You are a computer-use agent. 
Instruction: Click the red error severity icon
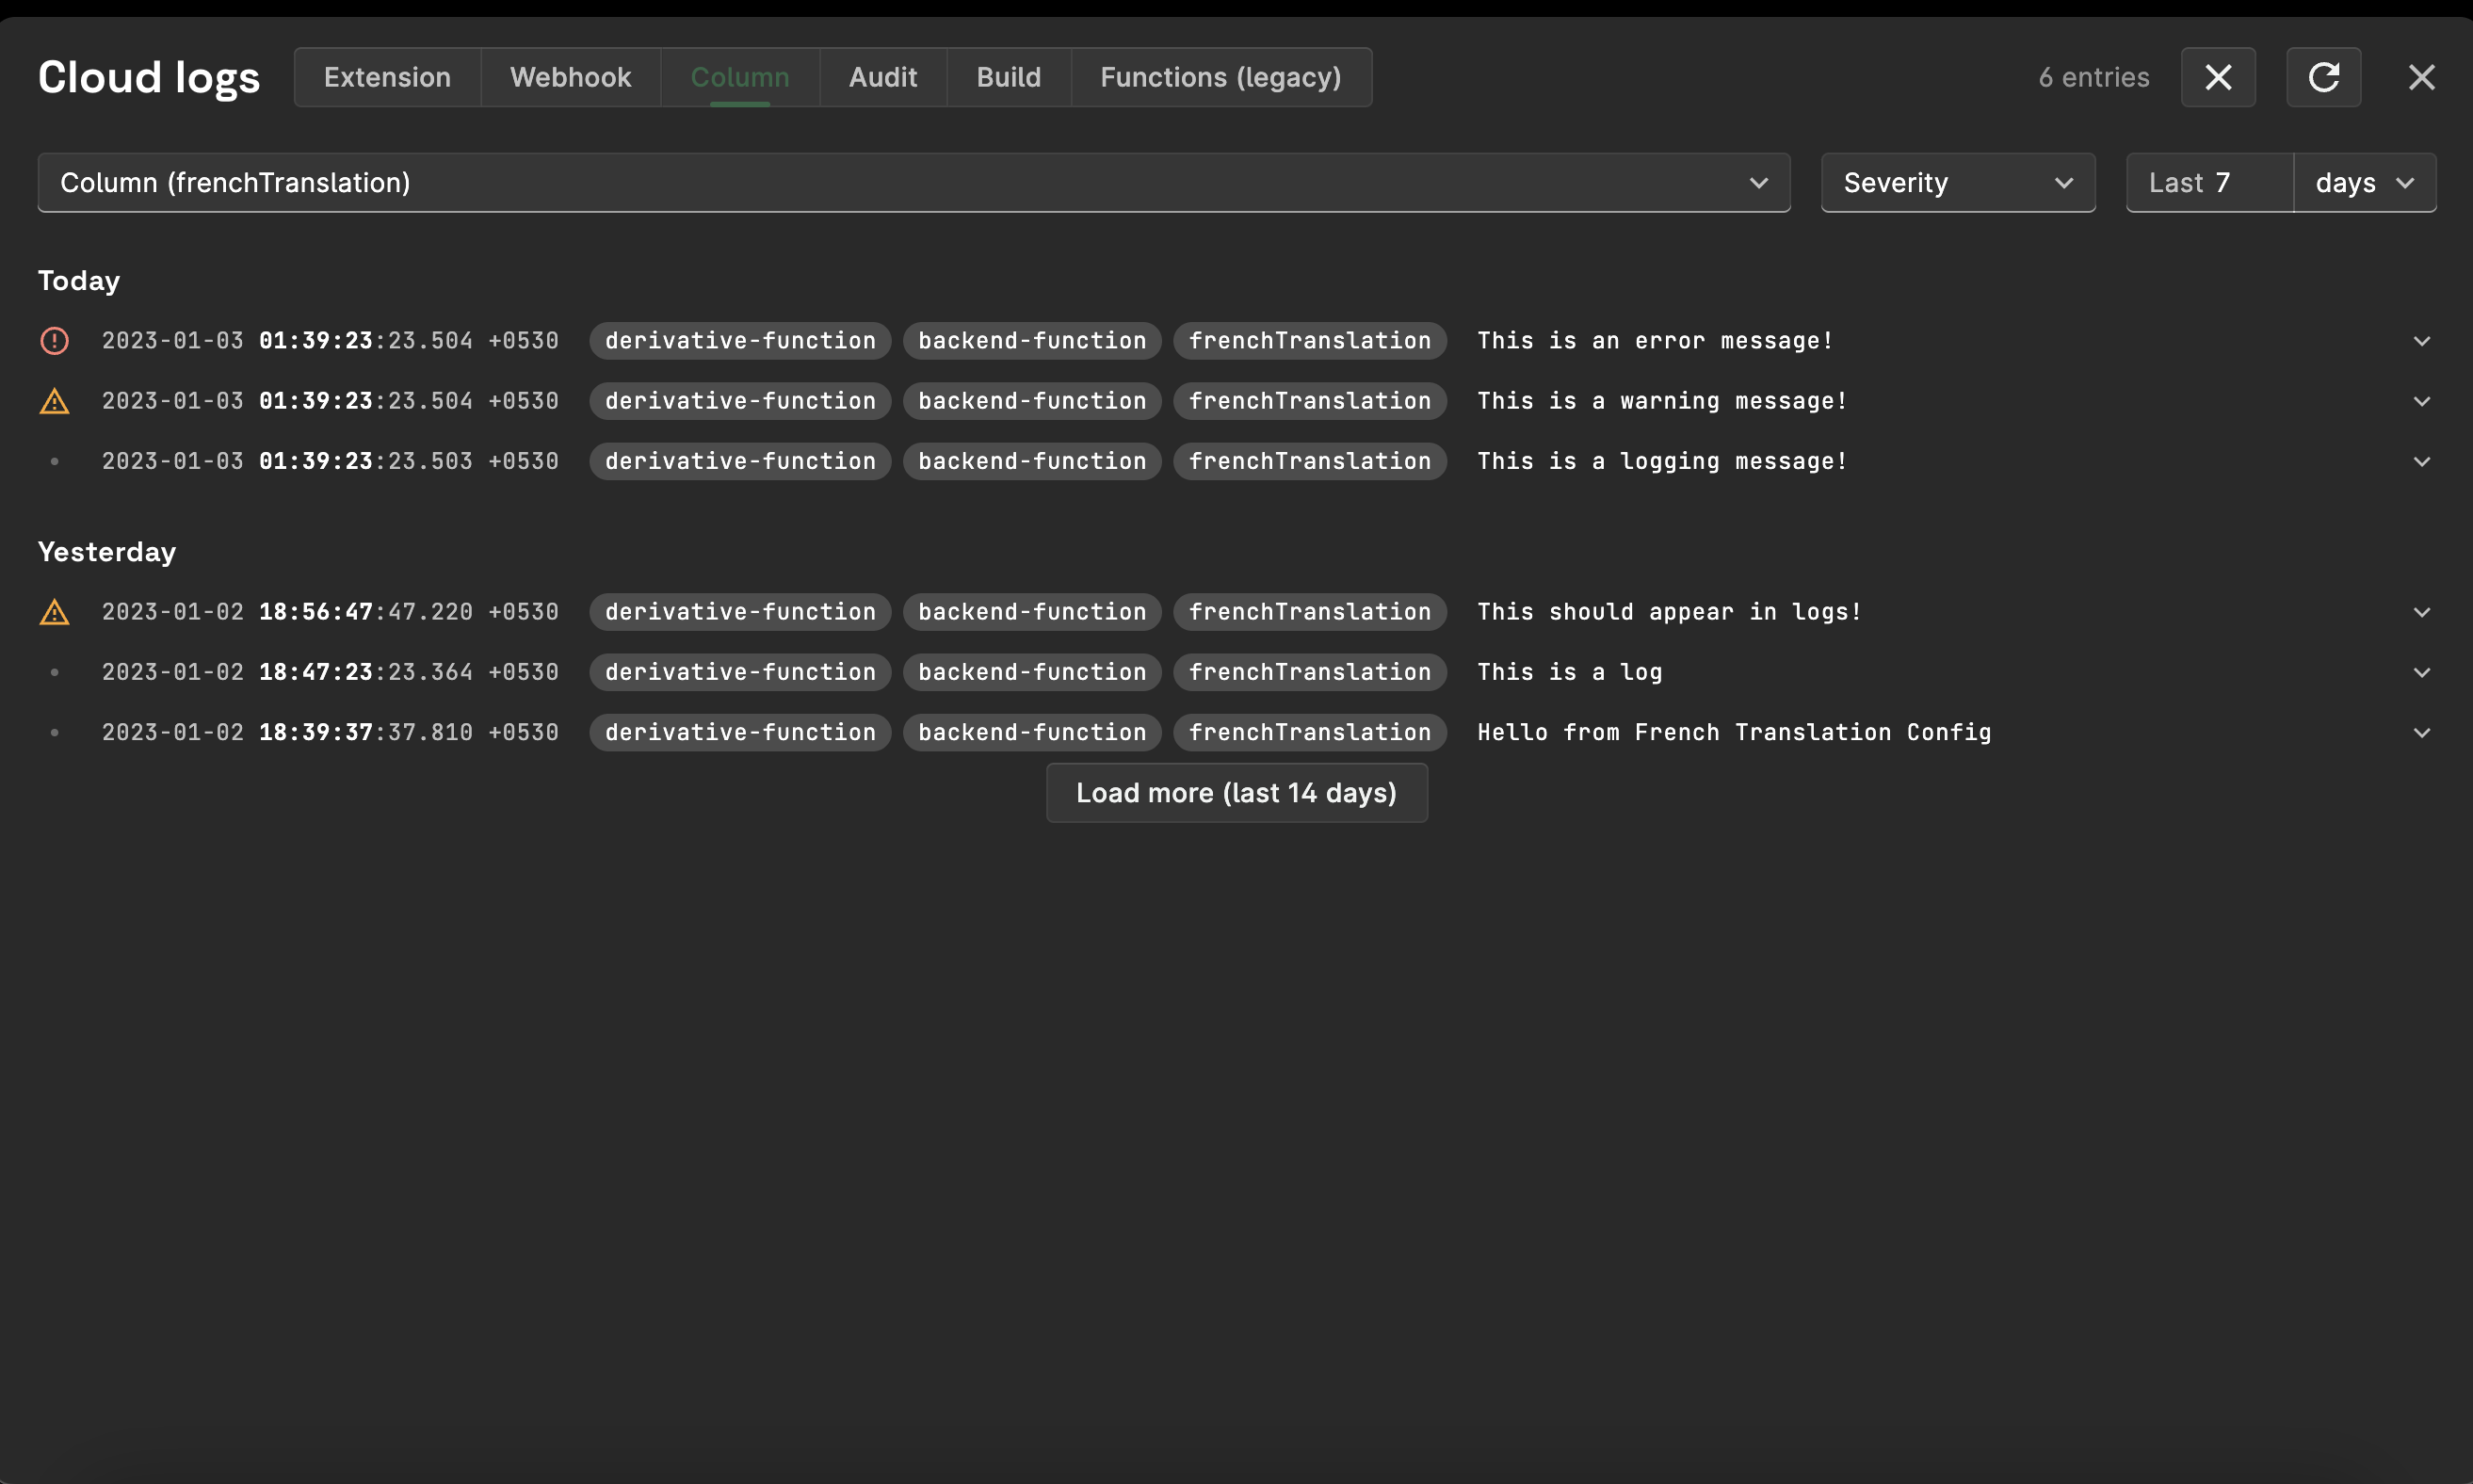coord(54,341)
